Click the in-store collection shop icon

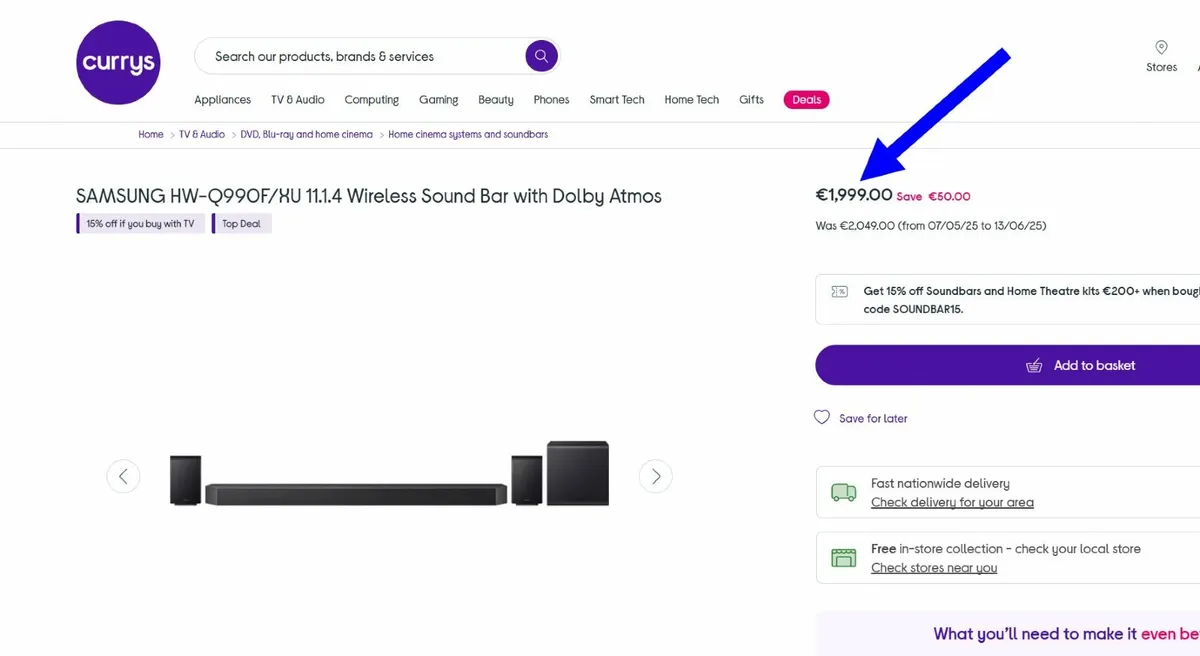click(843, 557)
